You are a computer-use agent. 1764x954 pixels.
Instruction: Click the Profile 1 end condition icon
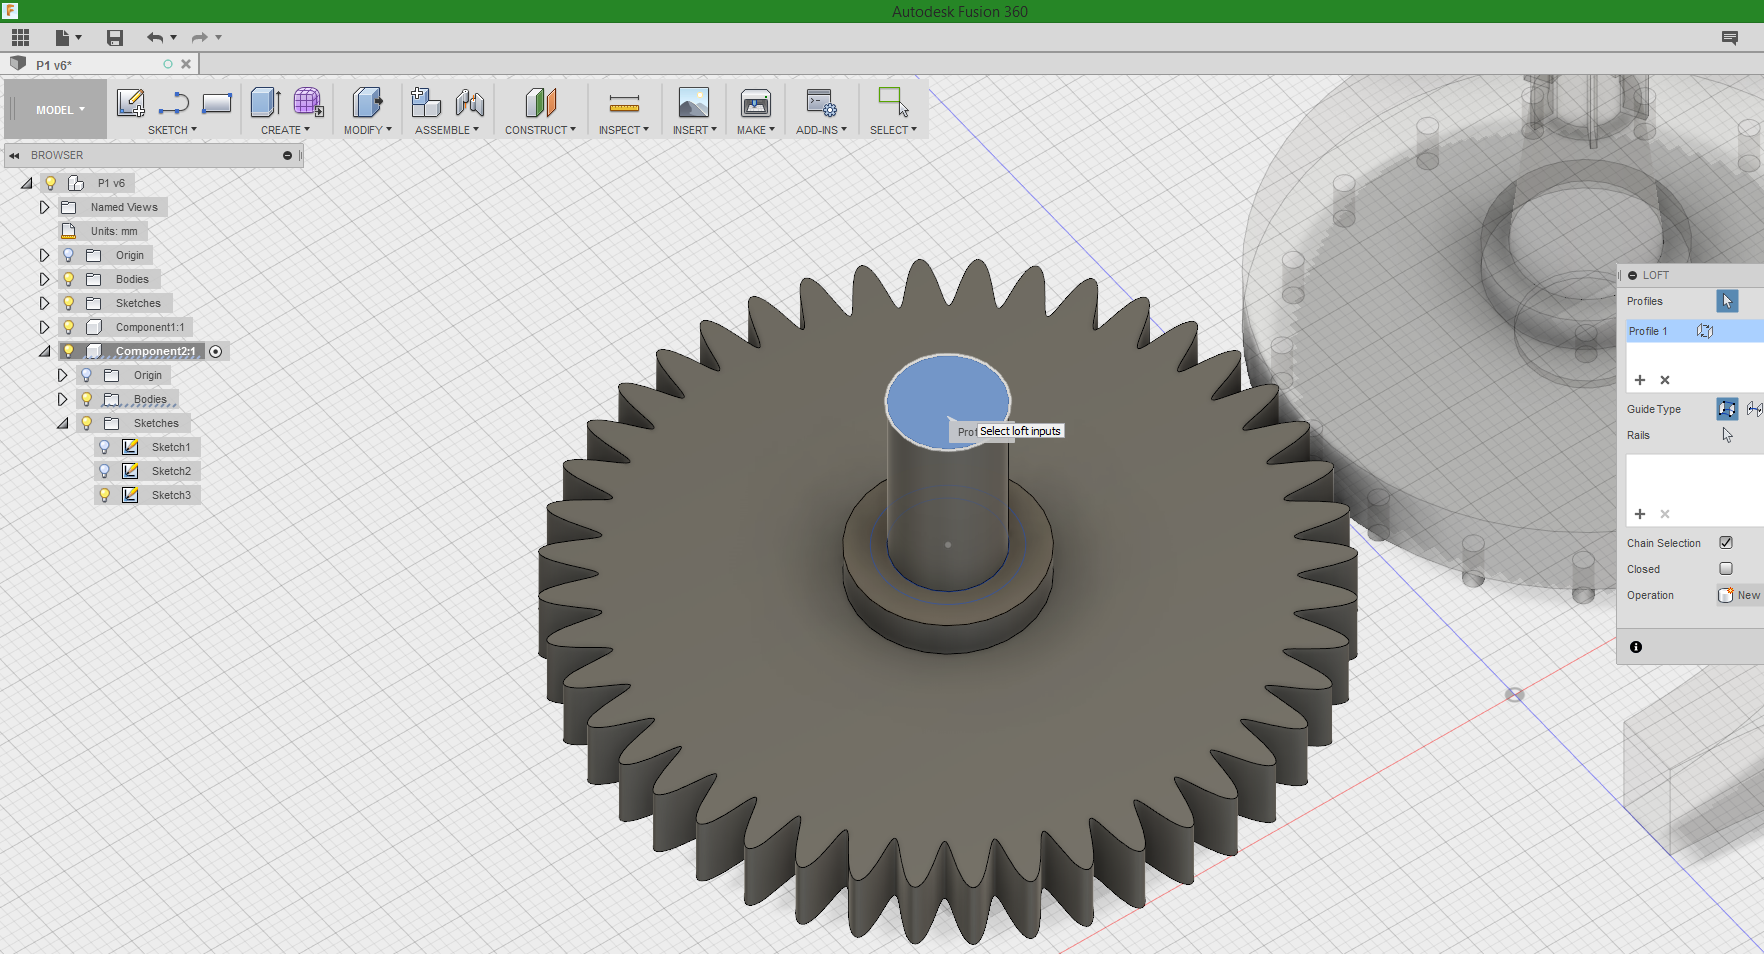[x=1705, y=331]
